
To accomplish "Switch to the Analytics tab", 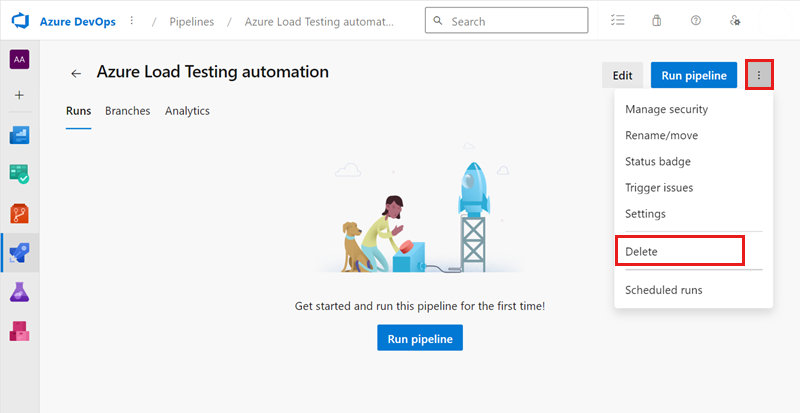I will click(x=187, y=111).
